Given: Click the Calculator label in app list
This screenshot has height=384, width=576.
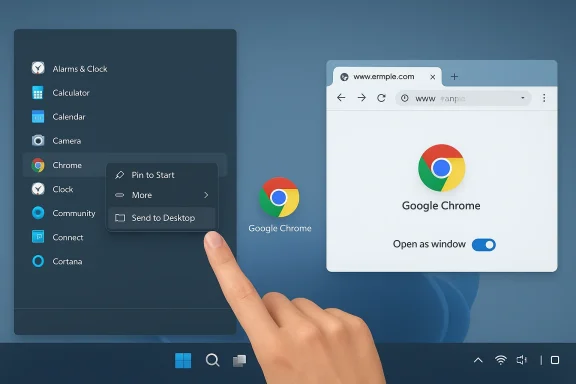Looking at the screenshot, I should (x=71, y=93).
